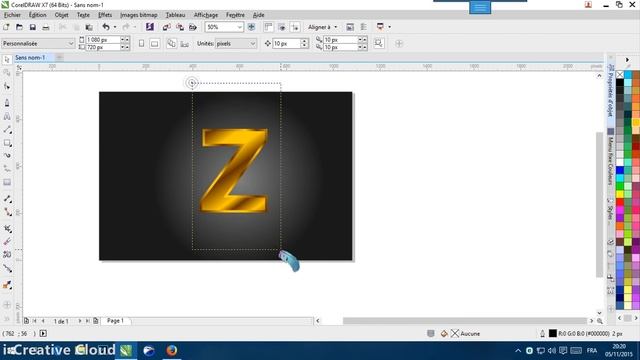Click the Zoom navigator icon at scrollbar corner

(x=600, y=321)
